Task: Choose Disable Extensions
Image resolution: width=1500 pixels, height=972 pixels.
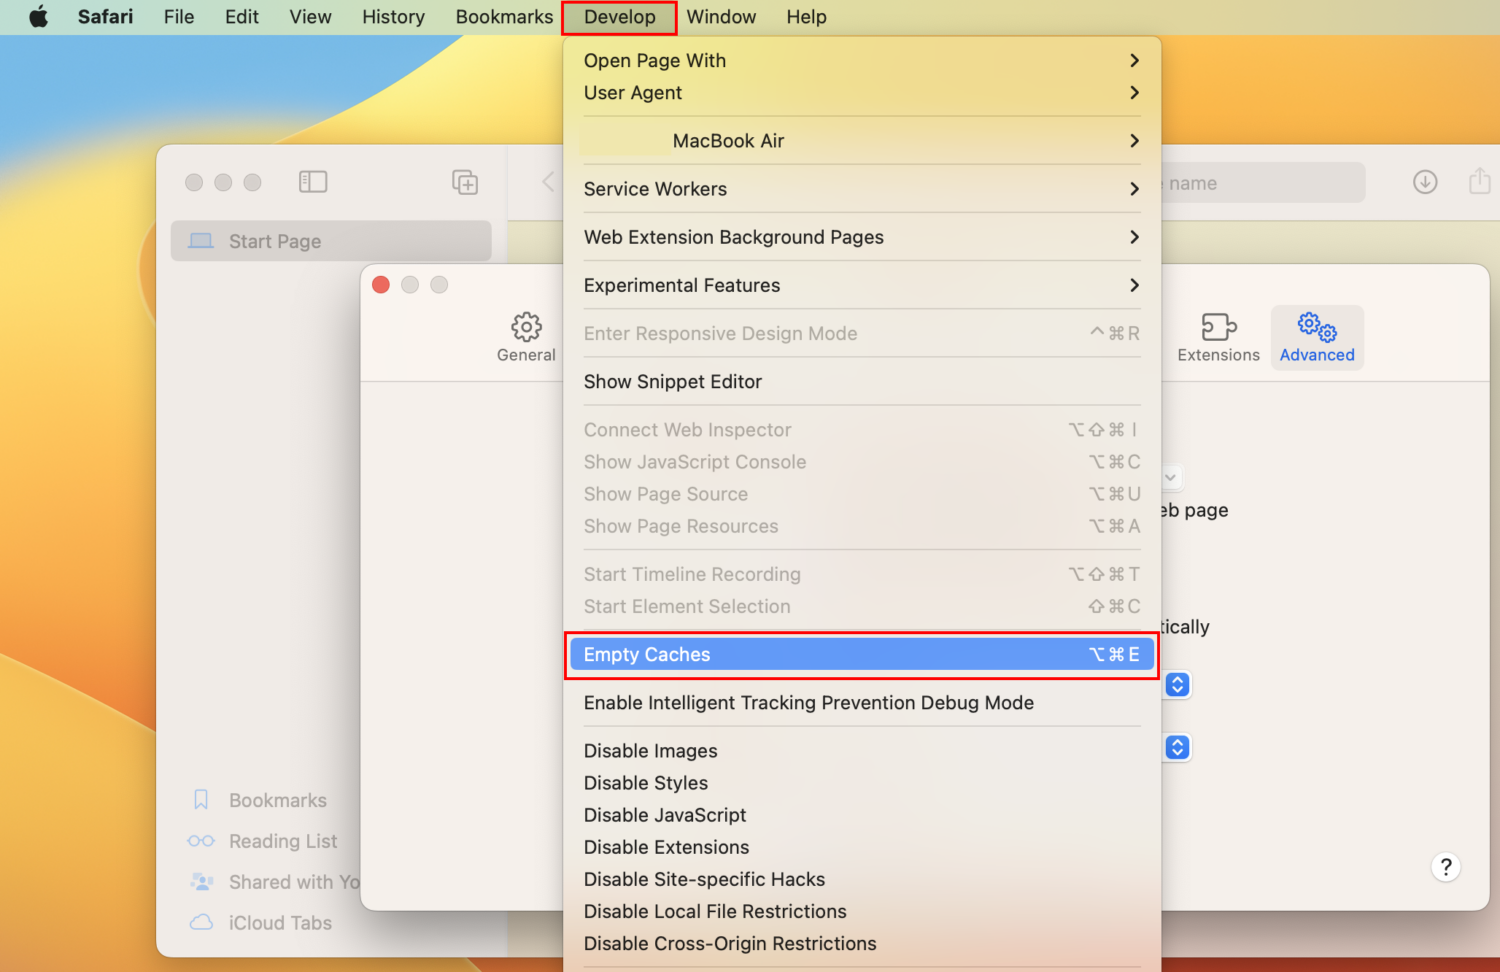Action: coord(861,847)
